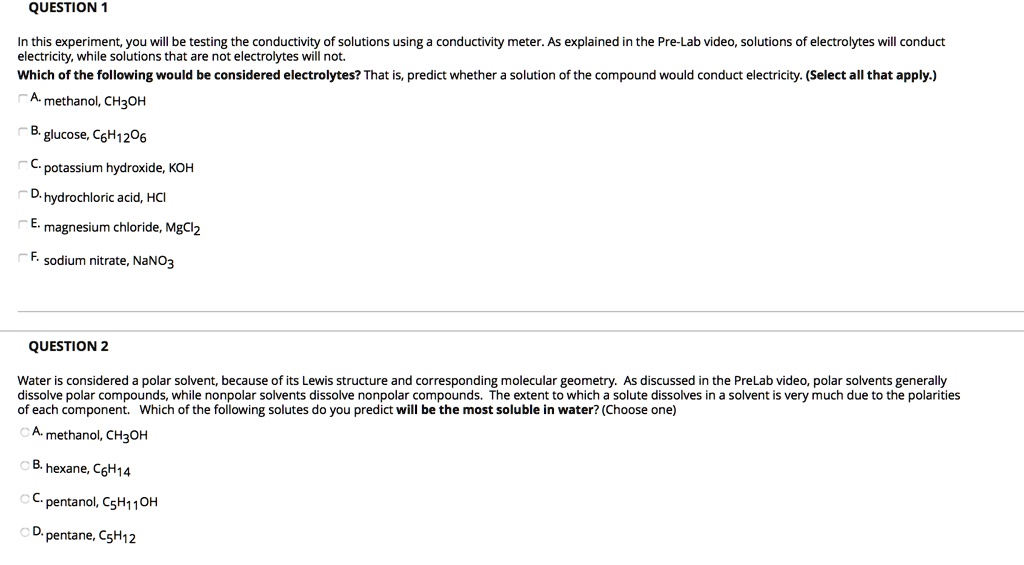
Task: Click the 'pentanol, C5H11OH' answer text
Action: (x=102, y=502)
